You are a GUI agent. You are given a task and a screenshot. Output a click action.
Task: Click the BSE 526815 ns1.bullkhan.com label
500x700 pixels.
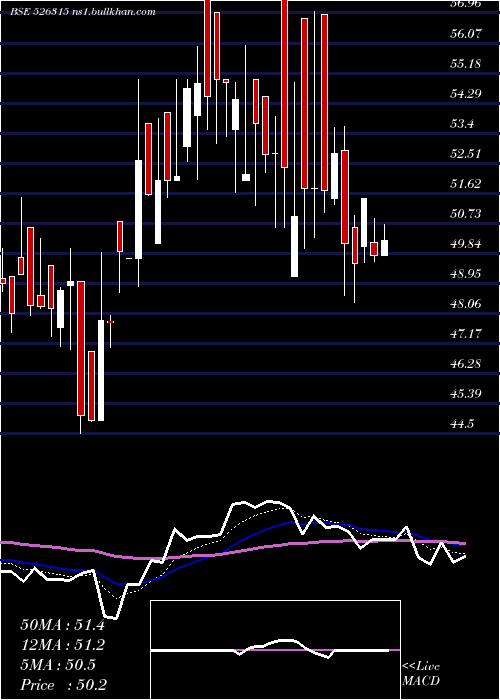83,12
